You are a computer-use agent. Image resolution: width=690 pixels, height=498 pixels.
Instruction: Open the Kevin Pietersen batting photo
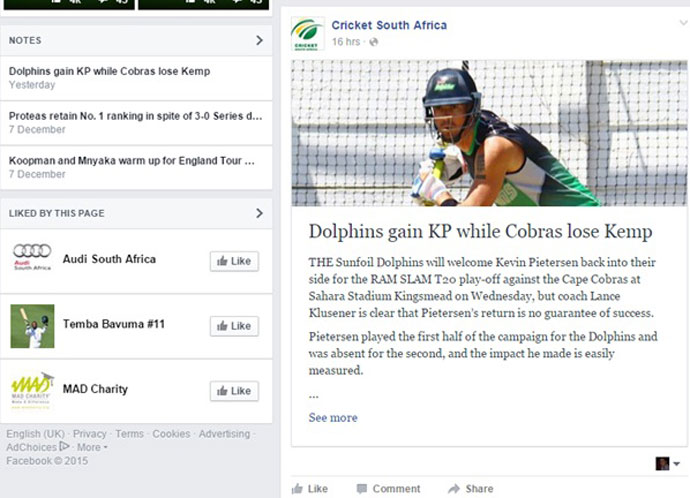tap(489, 133)
